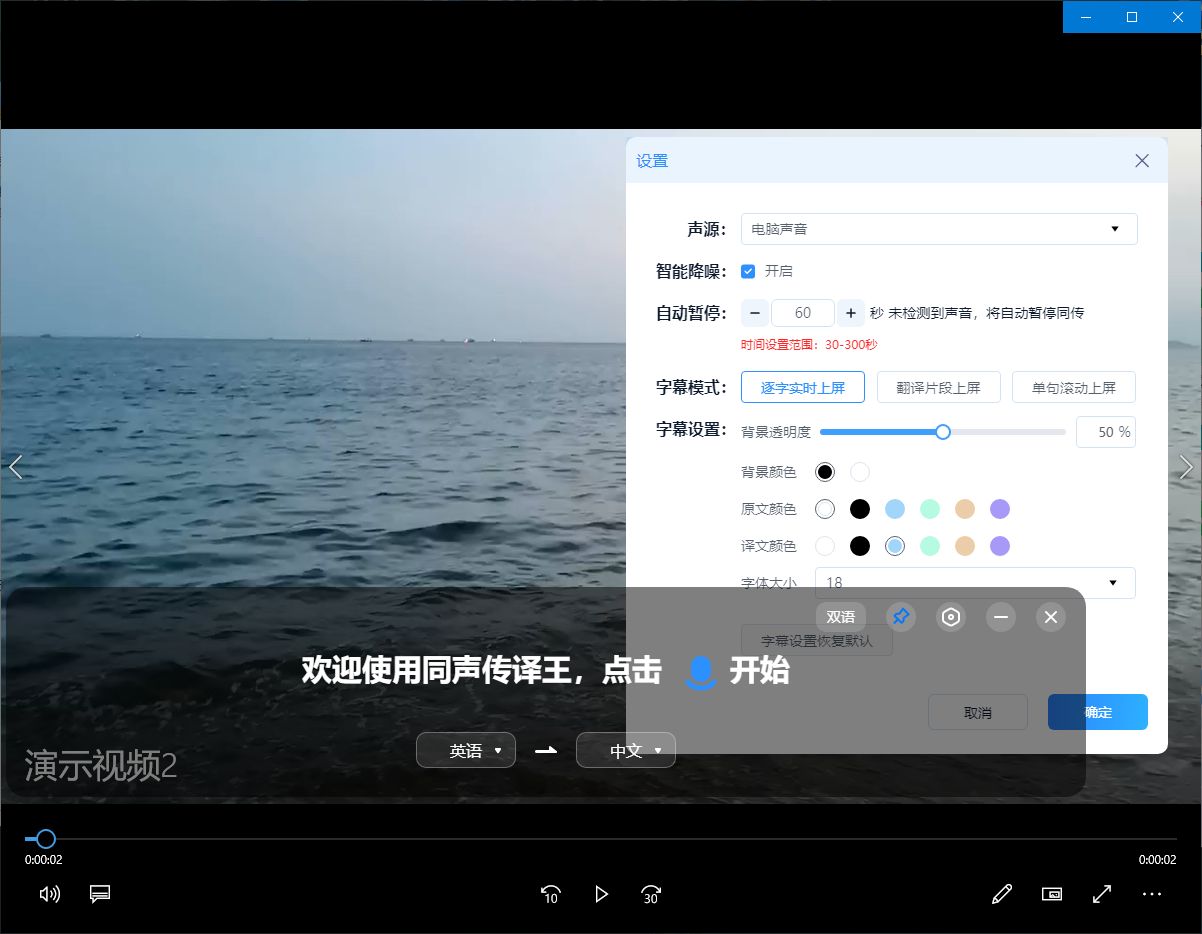Screen dimensions: 1202x934
Task: Go to the previous video with the left arrow
Action: click(x=15, y=467)
